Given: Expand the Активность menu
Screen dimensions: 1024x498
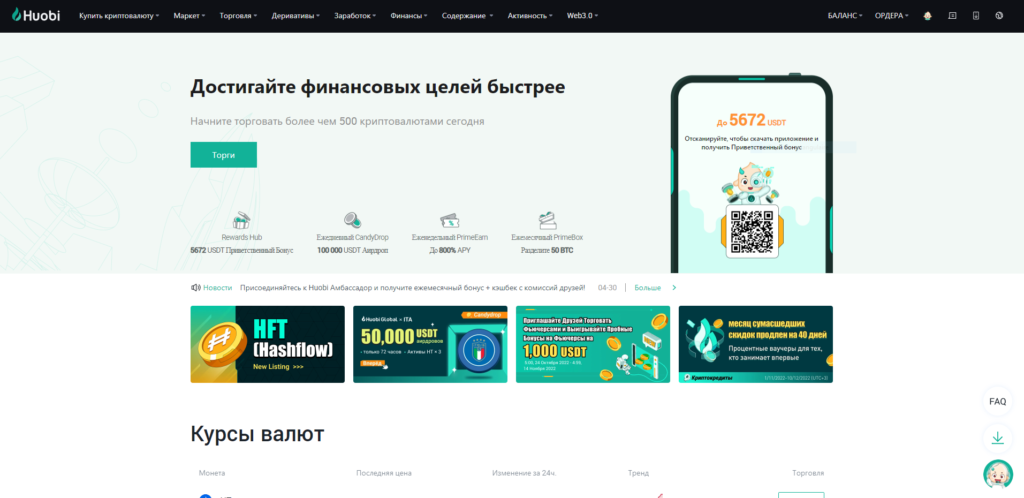Looking at the screenshot, I should [x=530, y=16].
